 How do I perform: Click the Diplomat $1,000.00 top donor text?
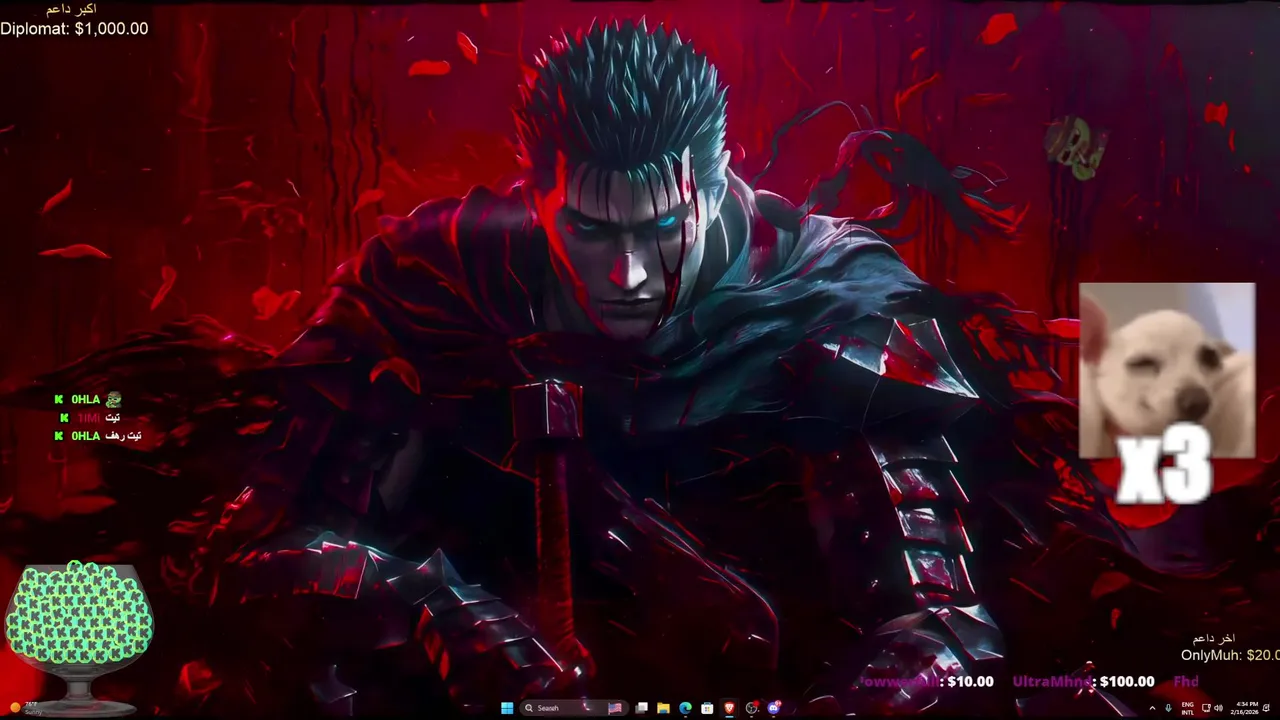pyautogui.click(x=74, y=29)
